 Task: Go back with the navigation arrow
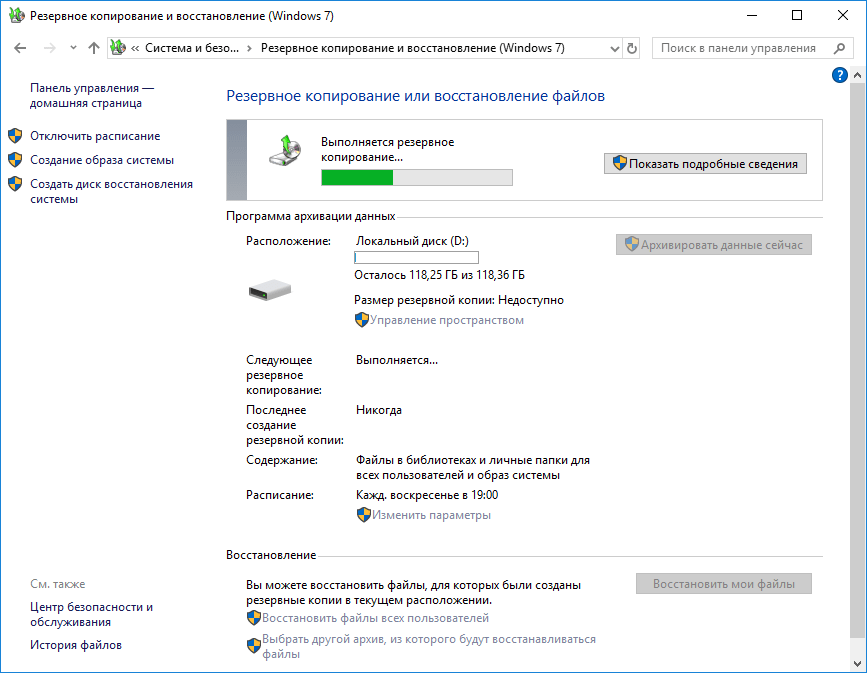[20, 48]
